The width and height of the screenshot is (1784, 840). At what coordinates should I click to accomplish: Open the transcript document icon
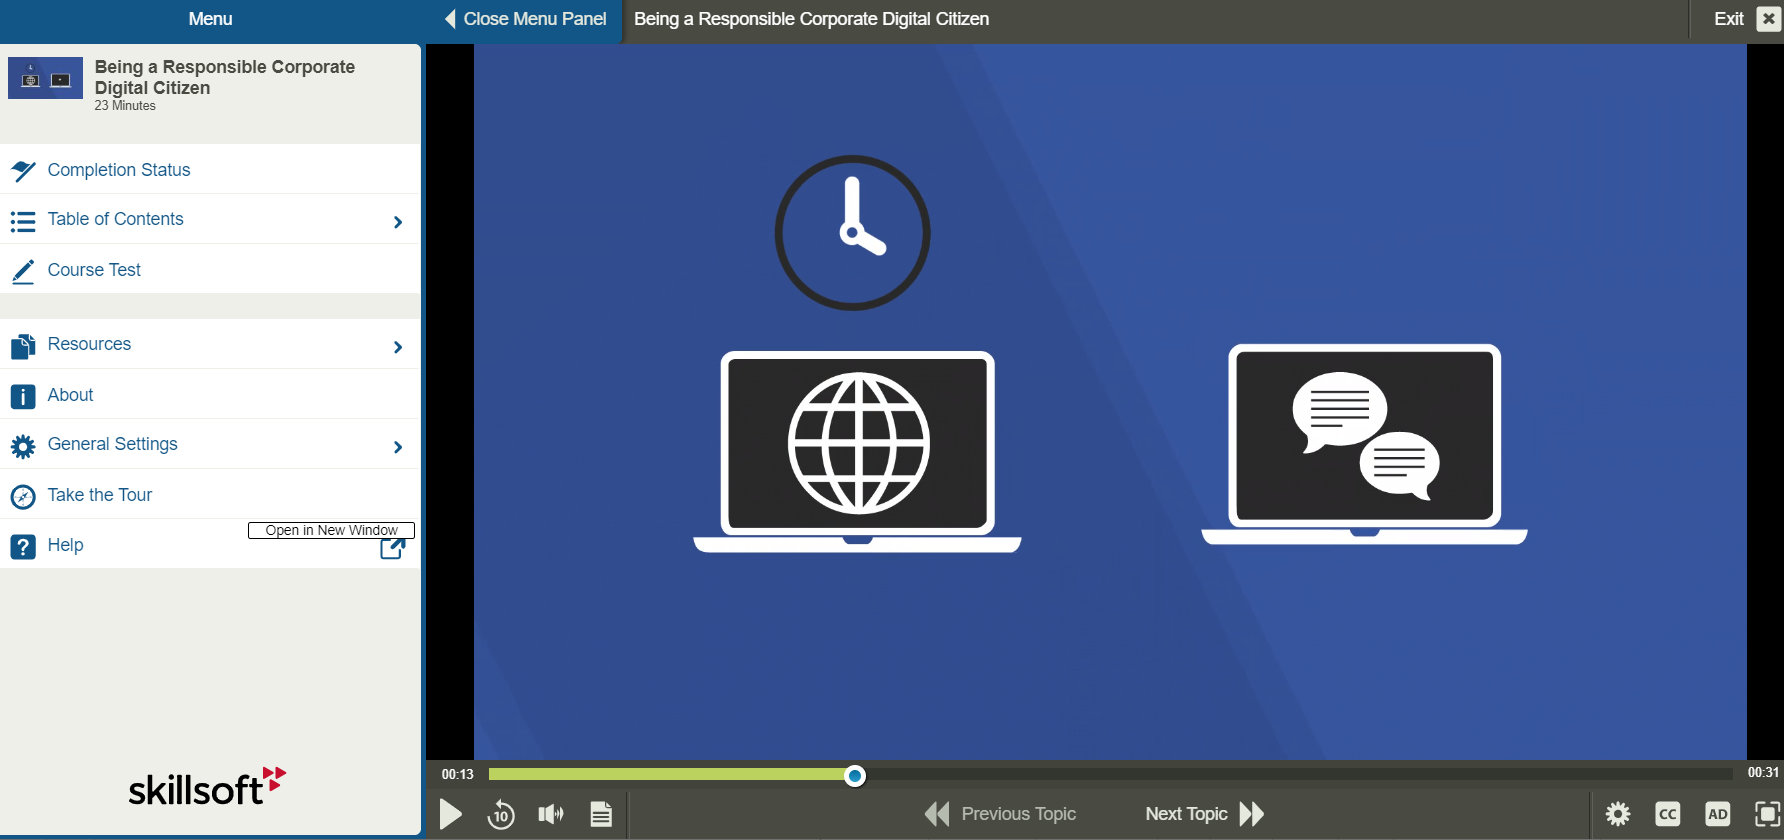click(x=601, y=814)
